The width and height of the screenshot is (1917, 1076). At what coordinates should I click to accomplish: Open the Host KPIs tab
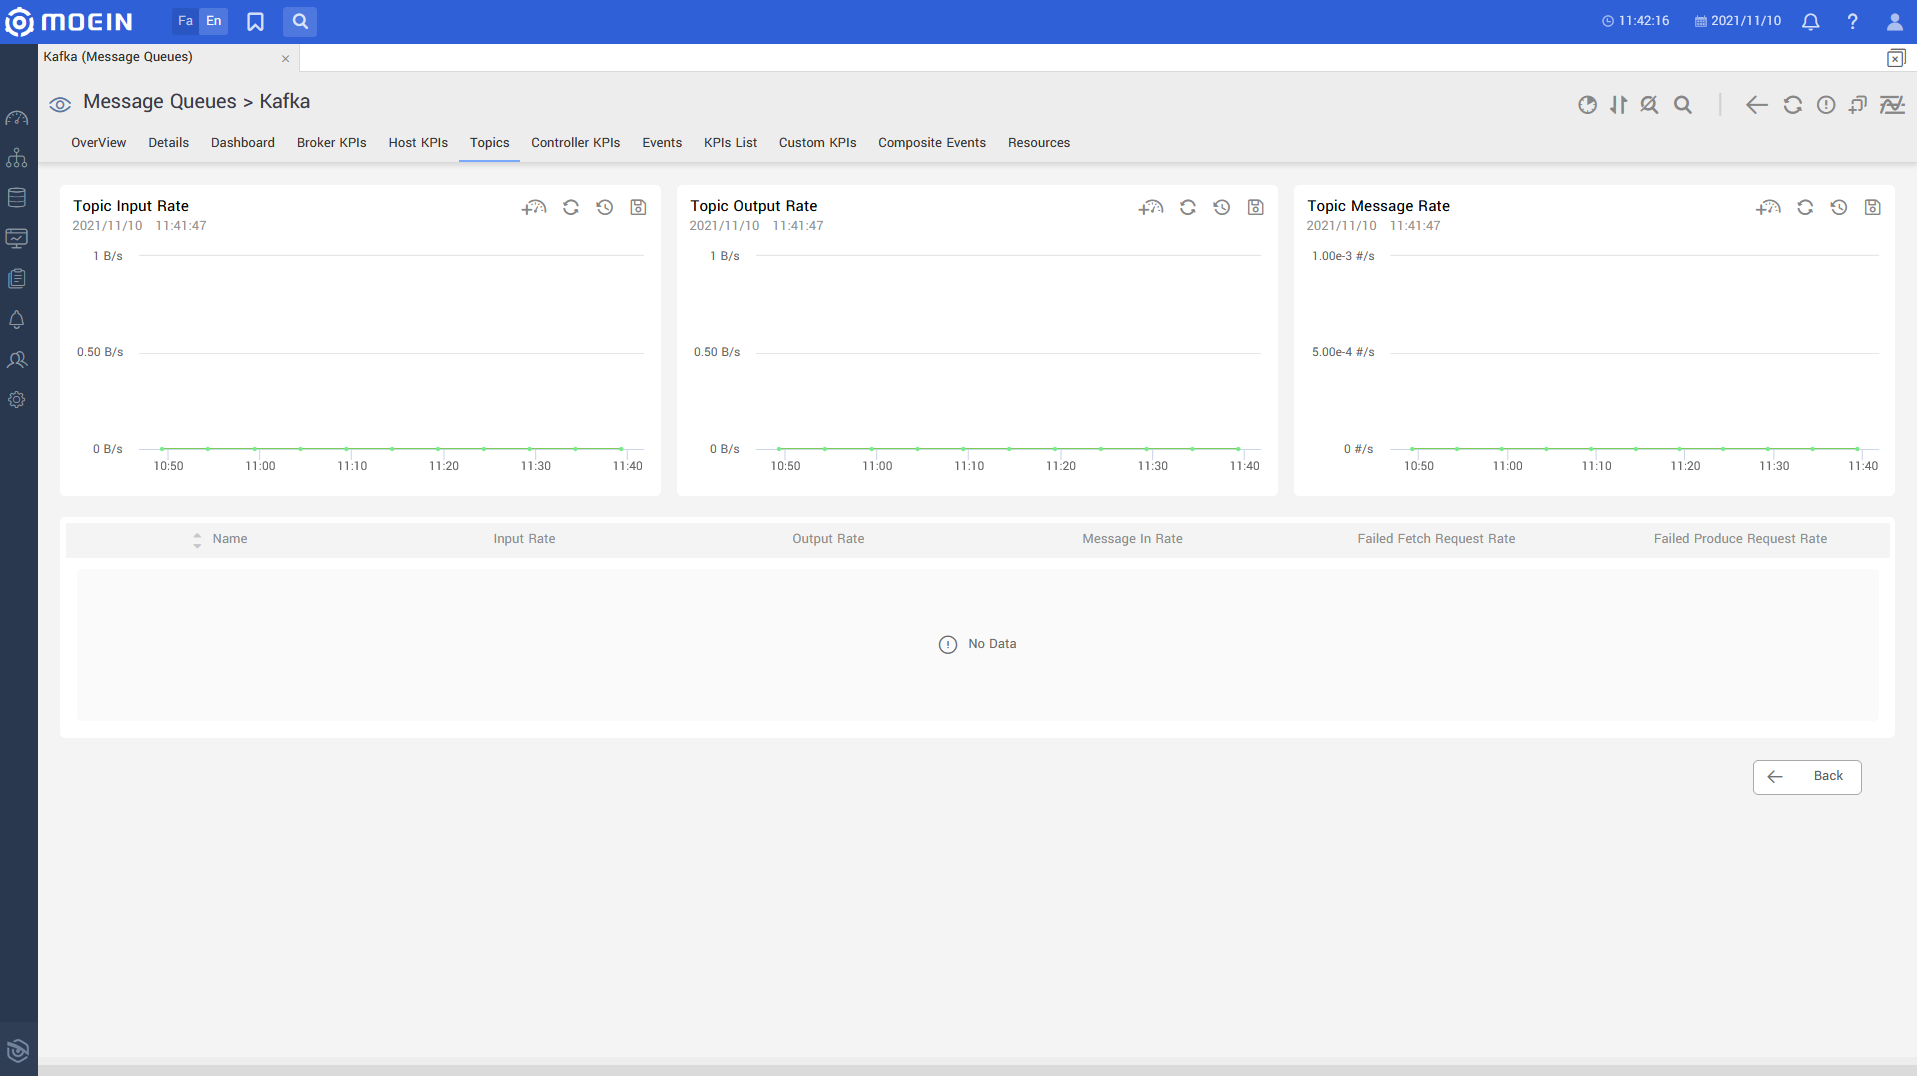click(418, 143)
